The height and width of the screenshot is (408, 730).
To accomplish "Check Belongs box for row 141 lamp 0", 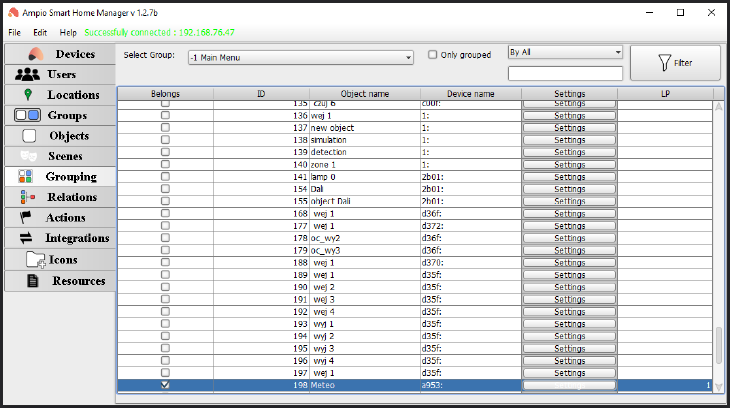I will [x=165, y=177].
